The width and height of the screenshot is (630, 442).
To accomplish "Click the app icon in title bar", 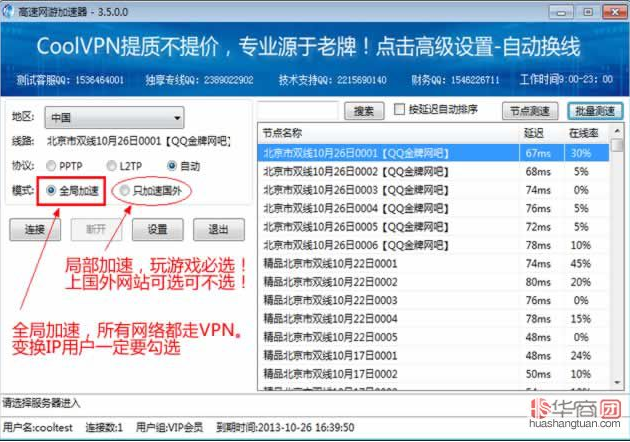I will 8,11.
